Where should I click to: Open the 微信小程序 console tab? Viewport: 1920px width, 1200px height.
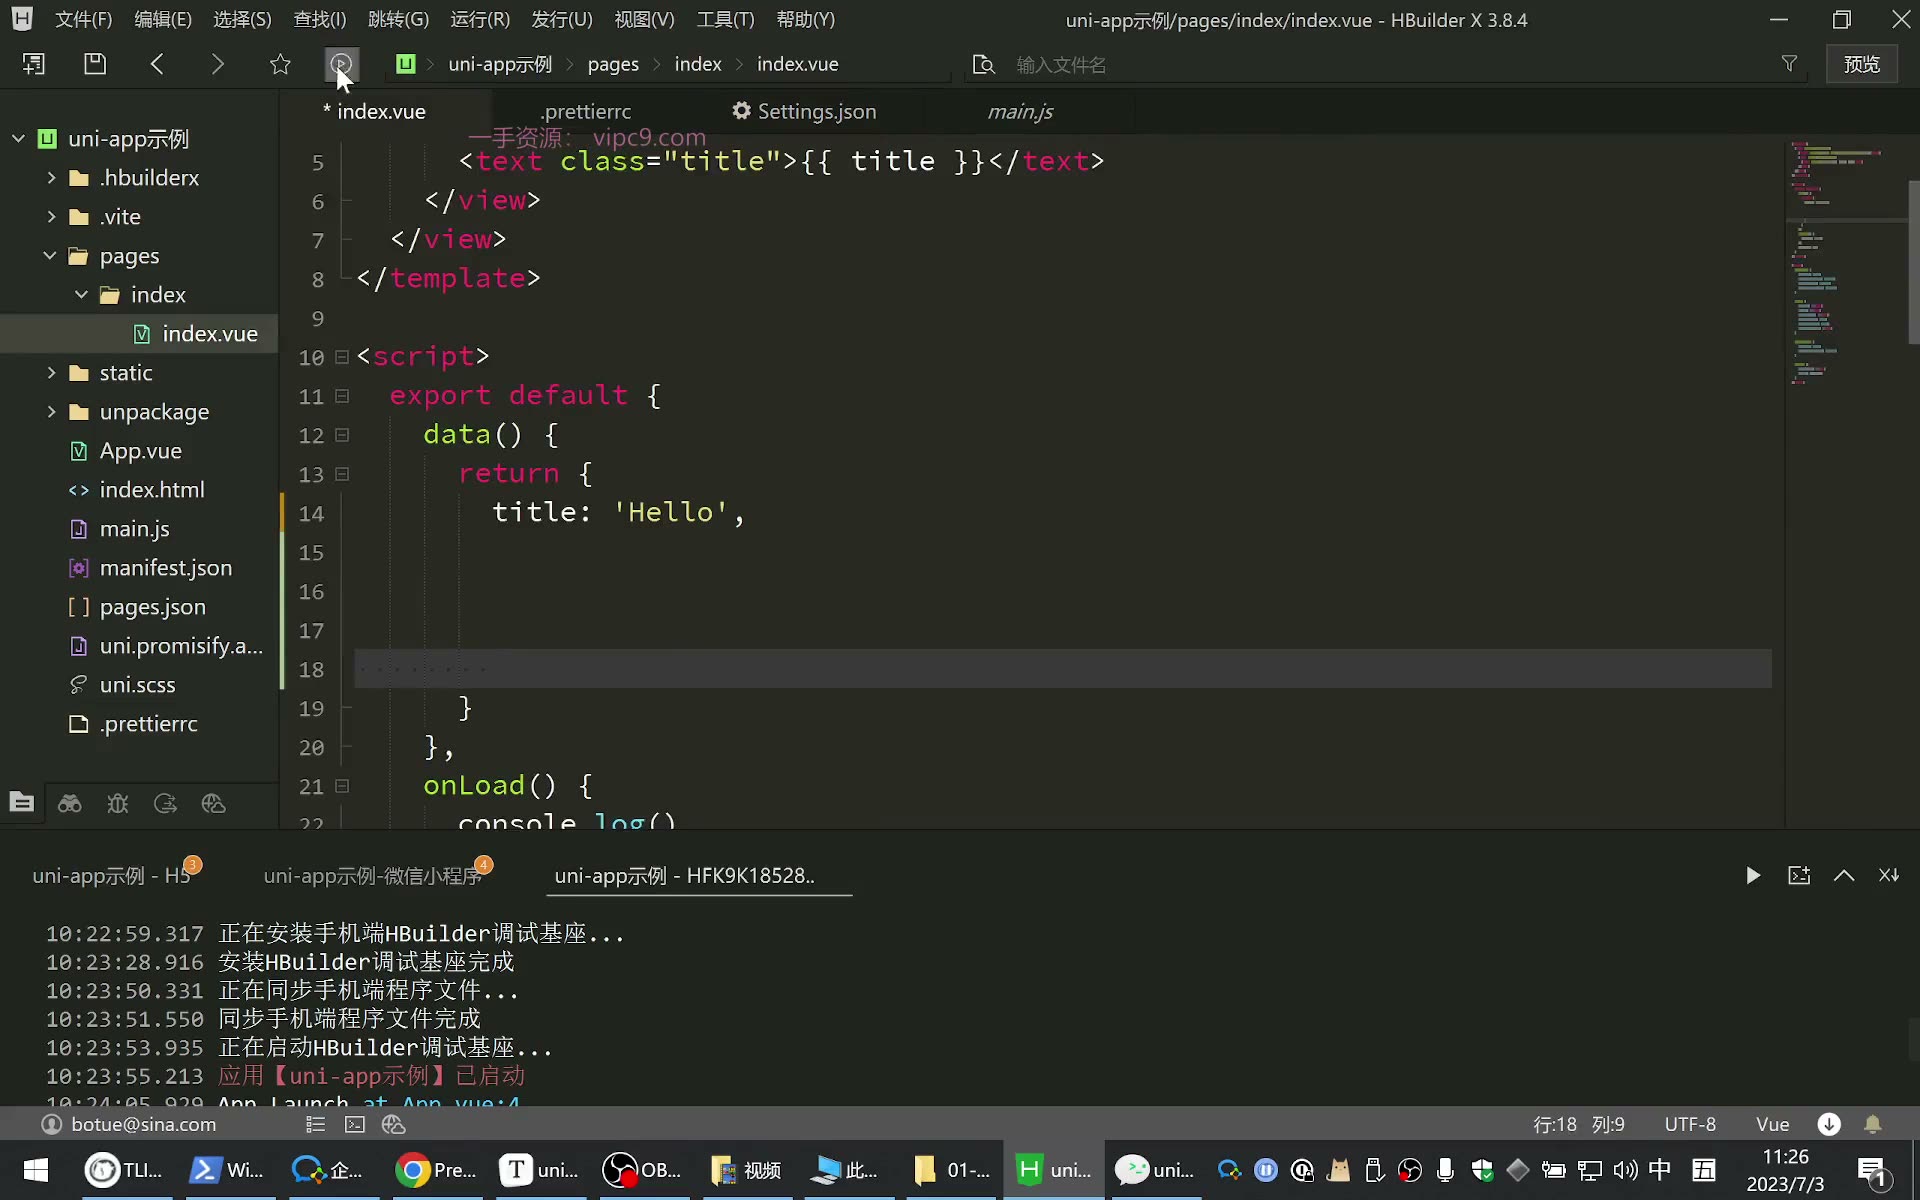click(x=372, y=876)
